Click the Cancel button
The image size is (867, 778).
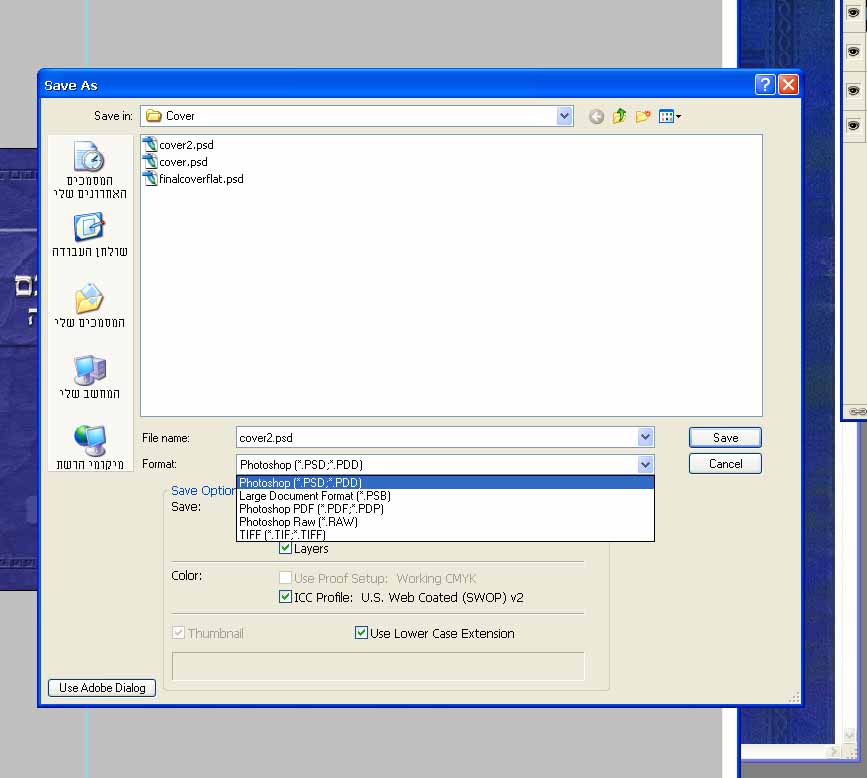(x=725, y=464)
